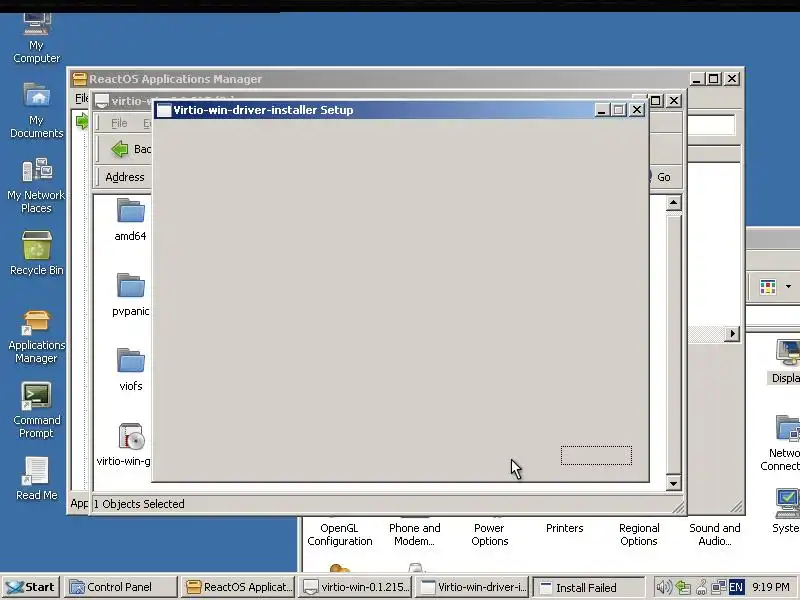Screen dimensions: 800x600
Task: Minimize the Virtio-win-driver-installer Setup window
Action: pos(602,110)
